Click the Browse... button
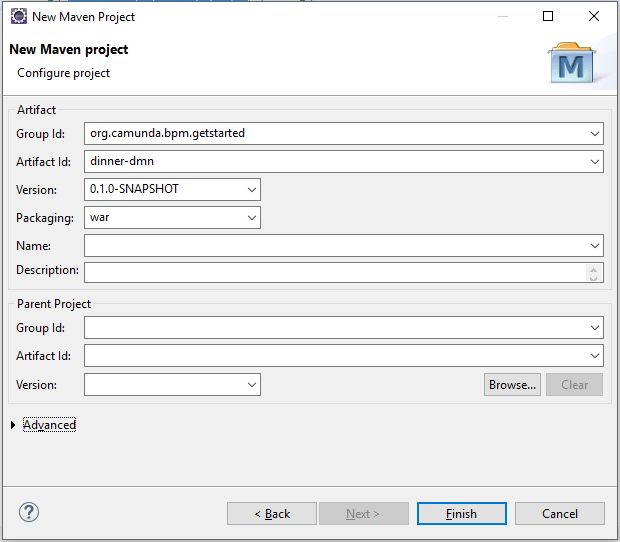 coord(512,385)
